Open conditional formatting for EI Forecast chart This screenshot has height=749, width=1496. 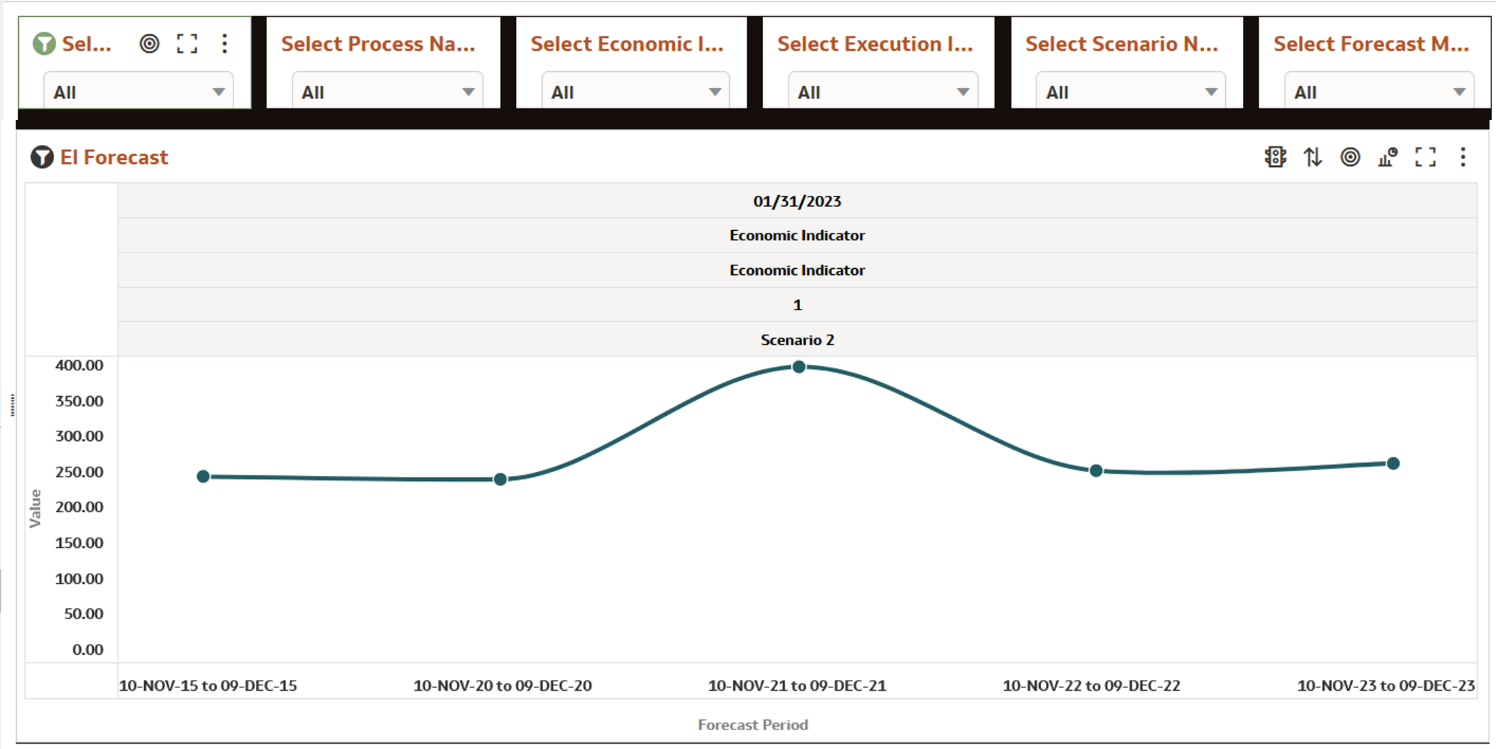(1276, 157)
